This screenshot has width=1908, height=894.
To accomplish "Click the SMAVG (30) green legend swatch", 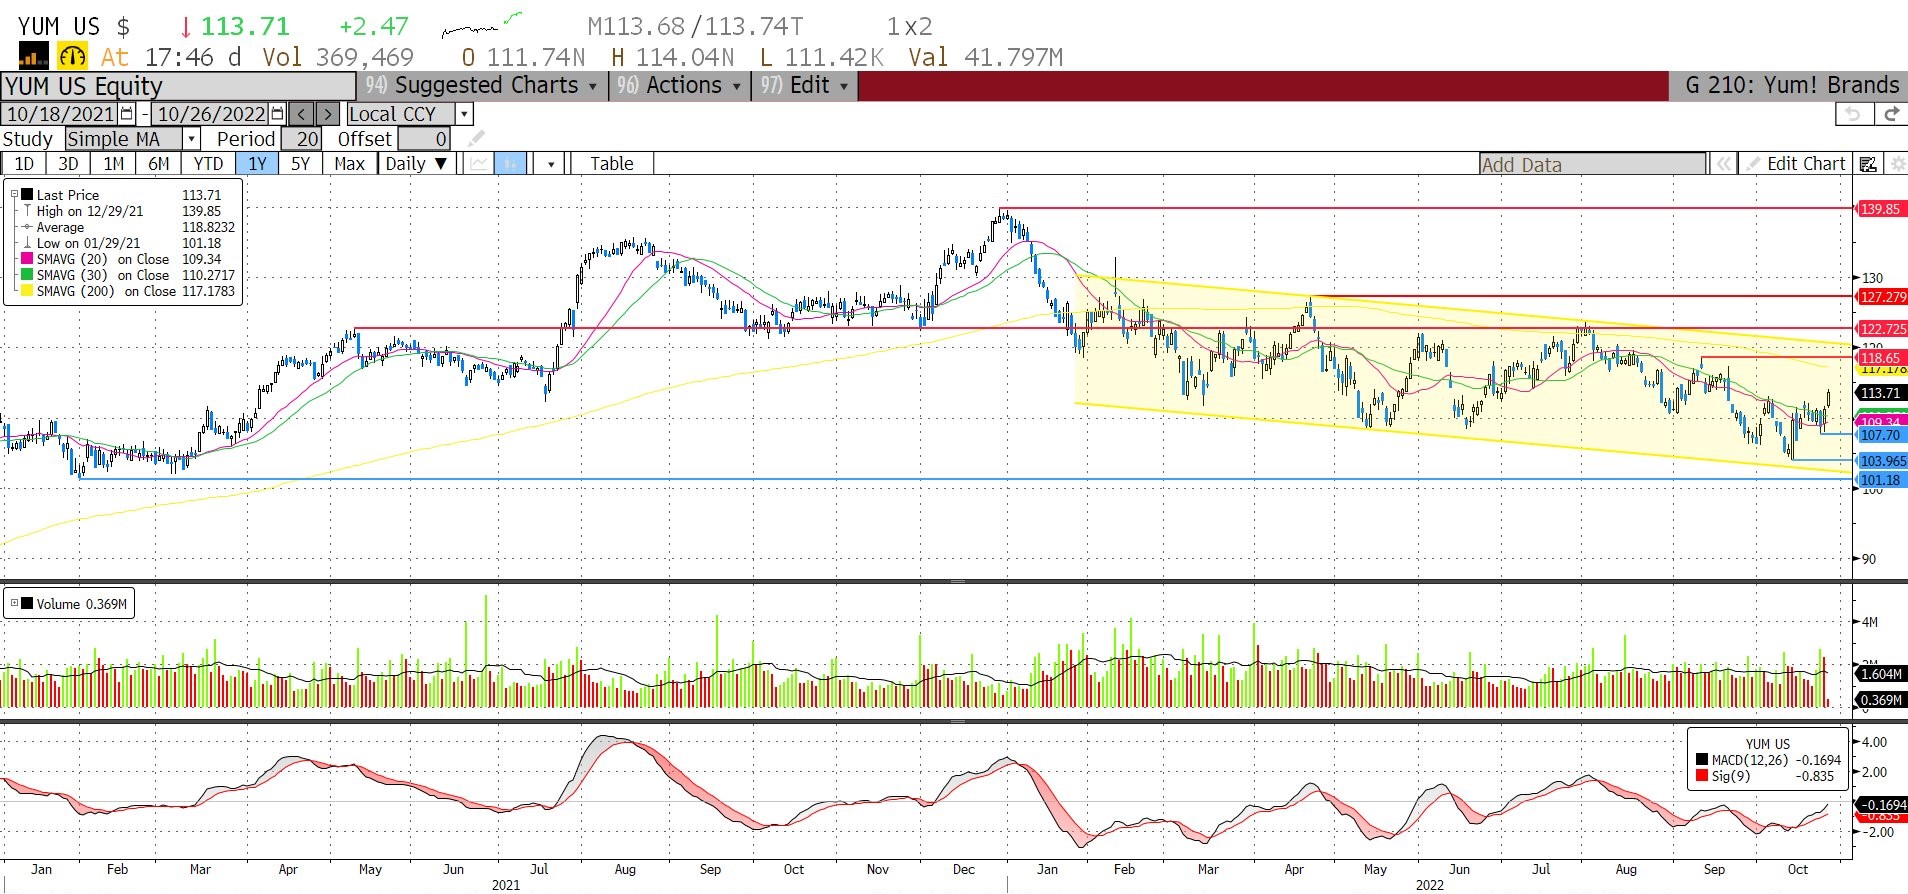I will coord(27,275).
